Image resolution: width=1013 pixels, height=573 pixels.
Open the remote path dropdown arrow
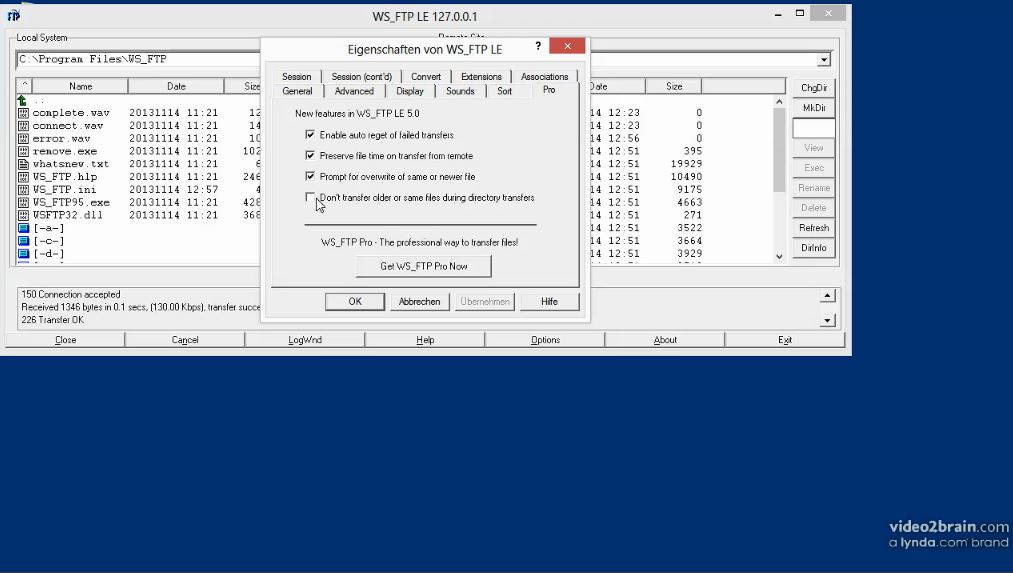click(x=824, y=59)
